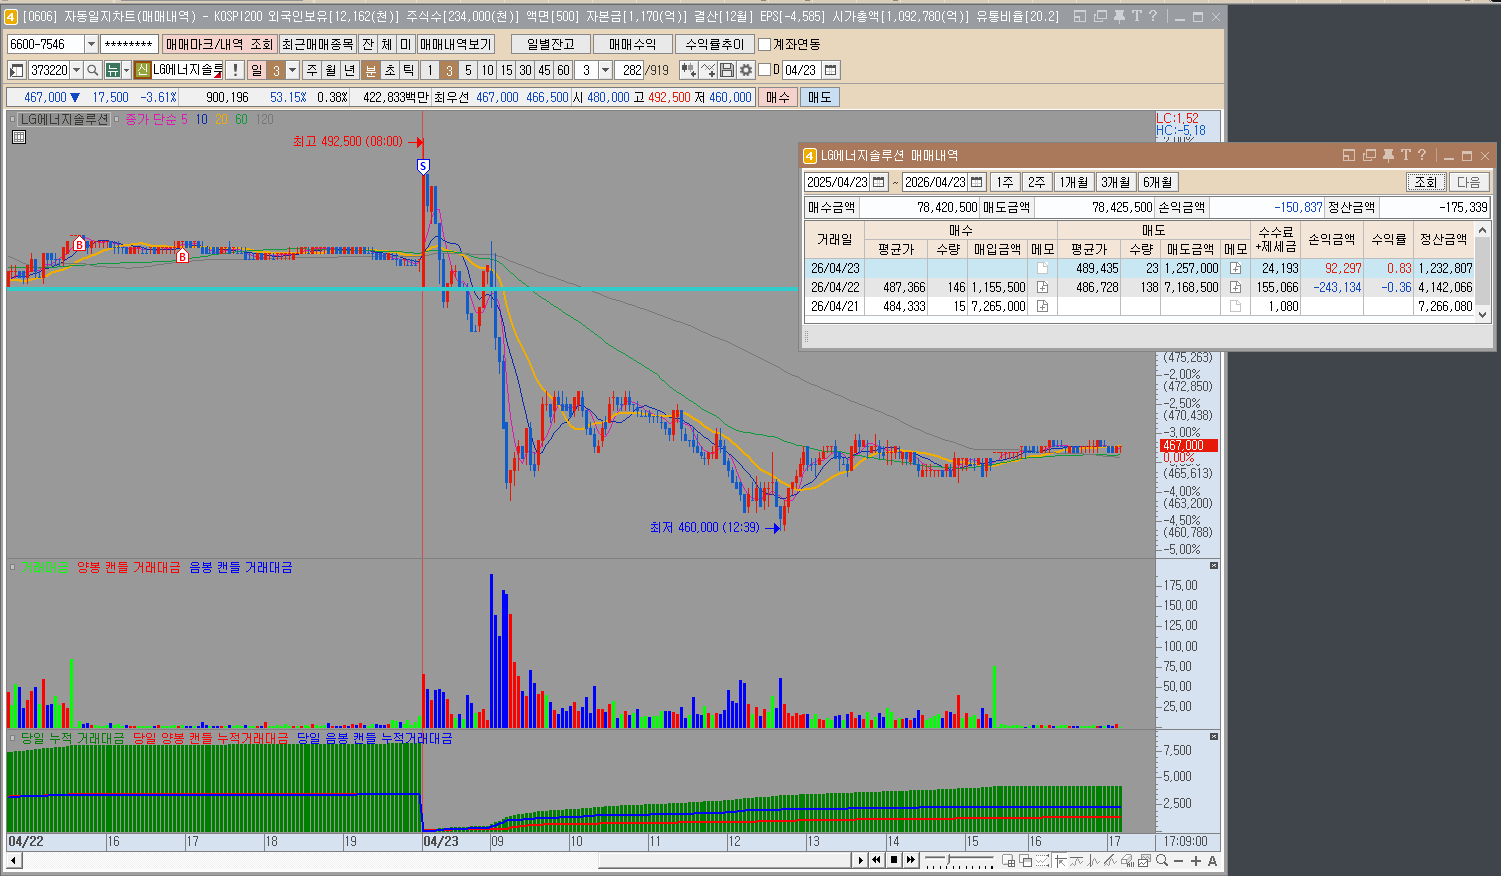Screen dimensions: 1501x876
Task: Click the 조회 button in 매매내역 window
Action: click(1425, 182)
